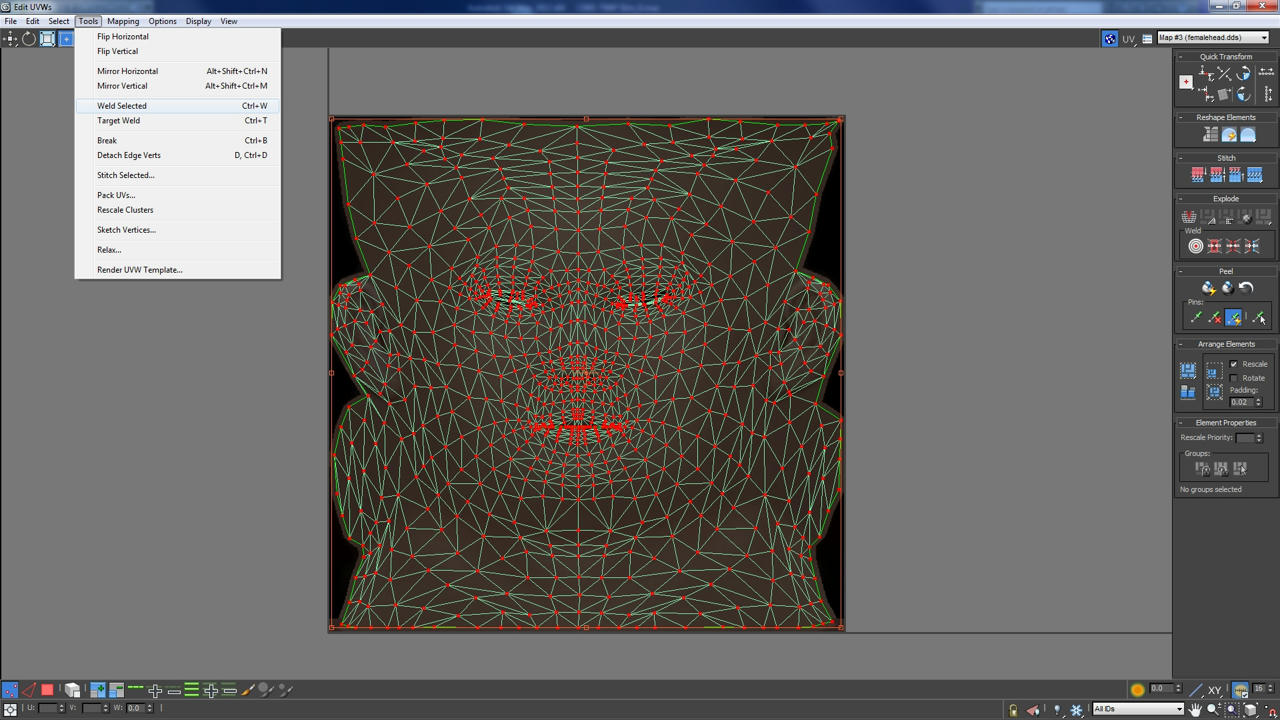Toggle the grid snap button near 16
The image size is (1280, 720).
coord(1240,690)
